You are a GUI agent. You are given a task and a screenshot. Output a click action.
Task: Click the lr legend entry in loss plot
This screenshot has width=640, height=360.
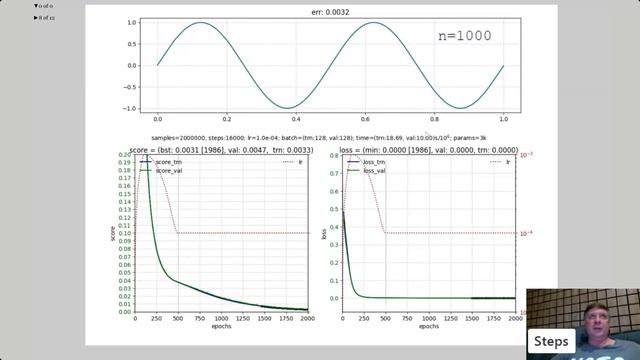pyautogui.click(x=500, y=162)
